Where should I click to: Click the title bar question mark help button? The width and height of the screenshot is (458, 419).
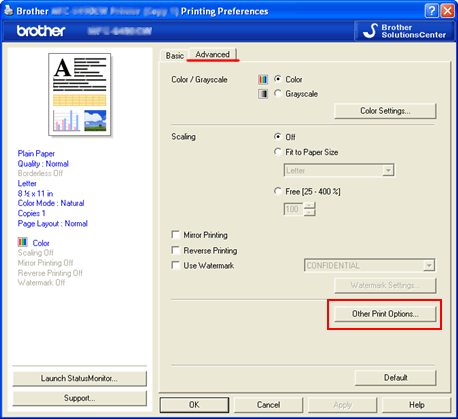tap(431, 11)
